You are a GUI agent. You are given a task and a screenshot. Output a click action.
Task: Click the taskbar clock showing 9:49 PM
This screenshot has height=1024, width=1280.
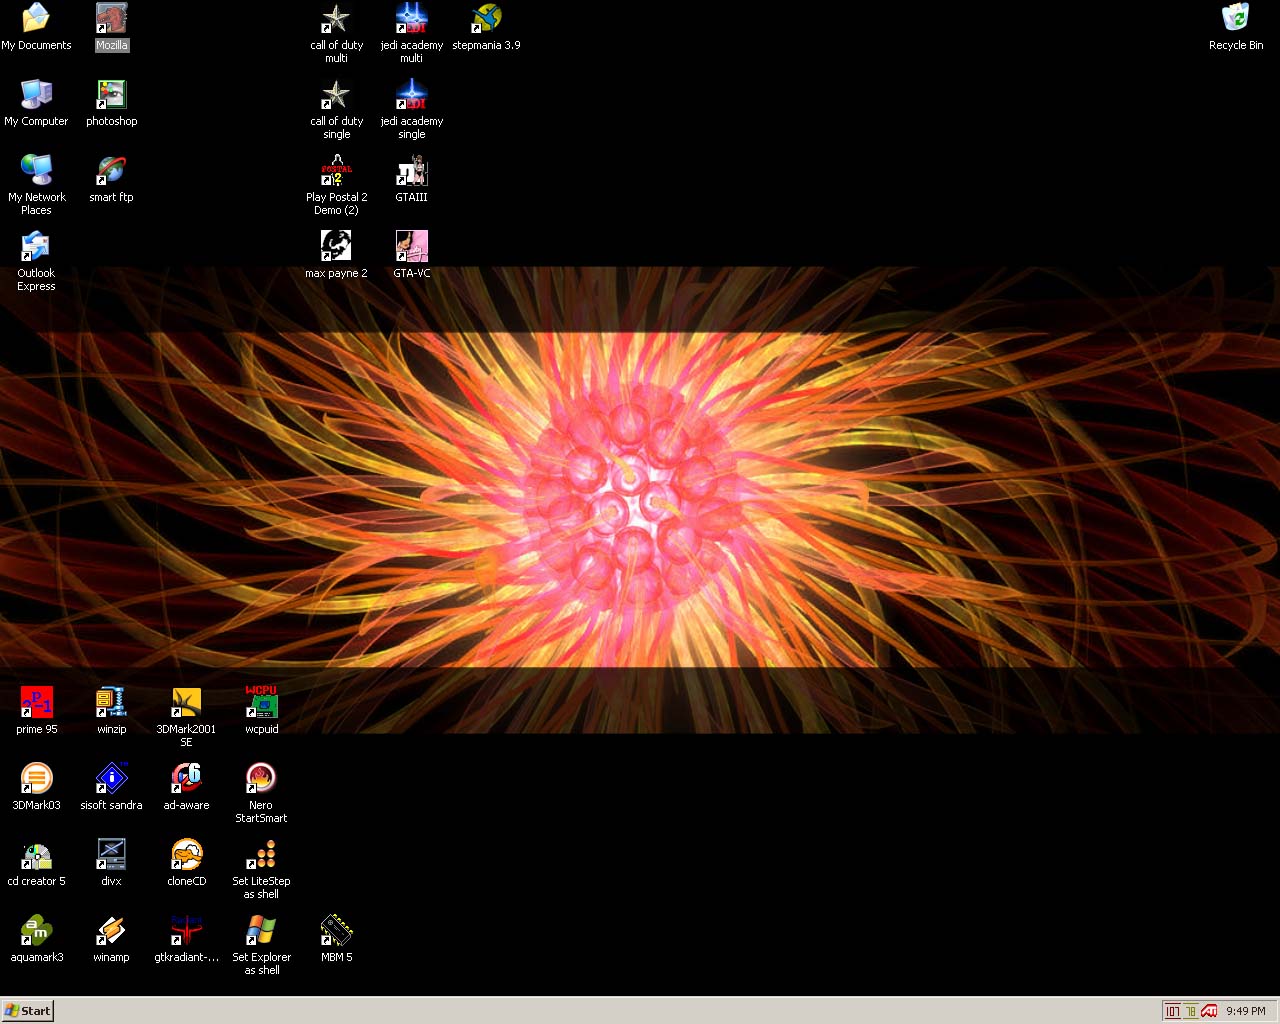(1246, 1011)
